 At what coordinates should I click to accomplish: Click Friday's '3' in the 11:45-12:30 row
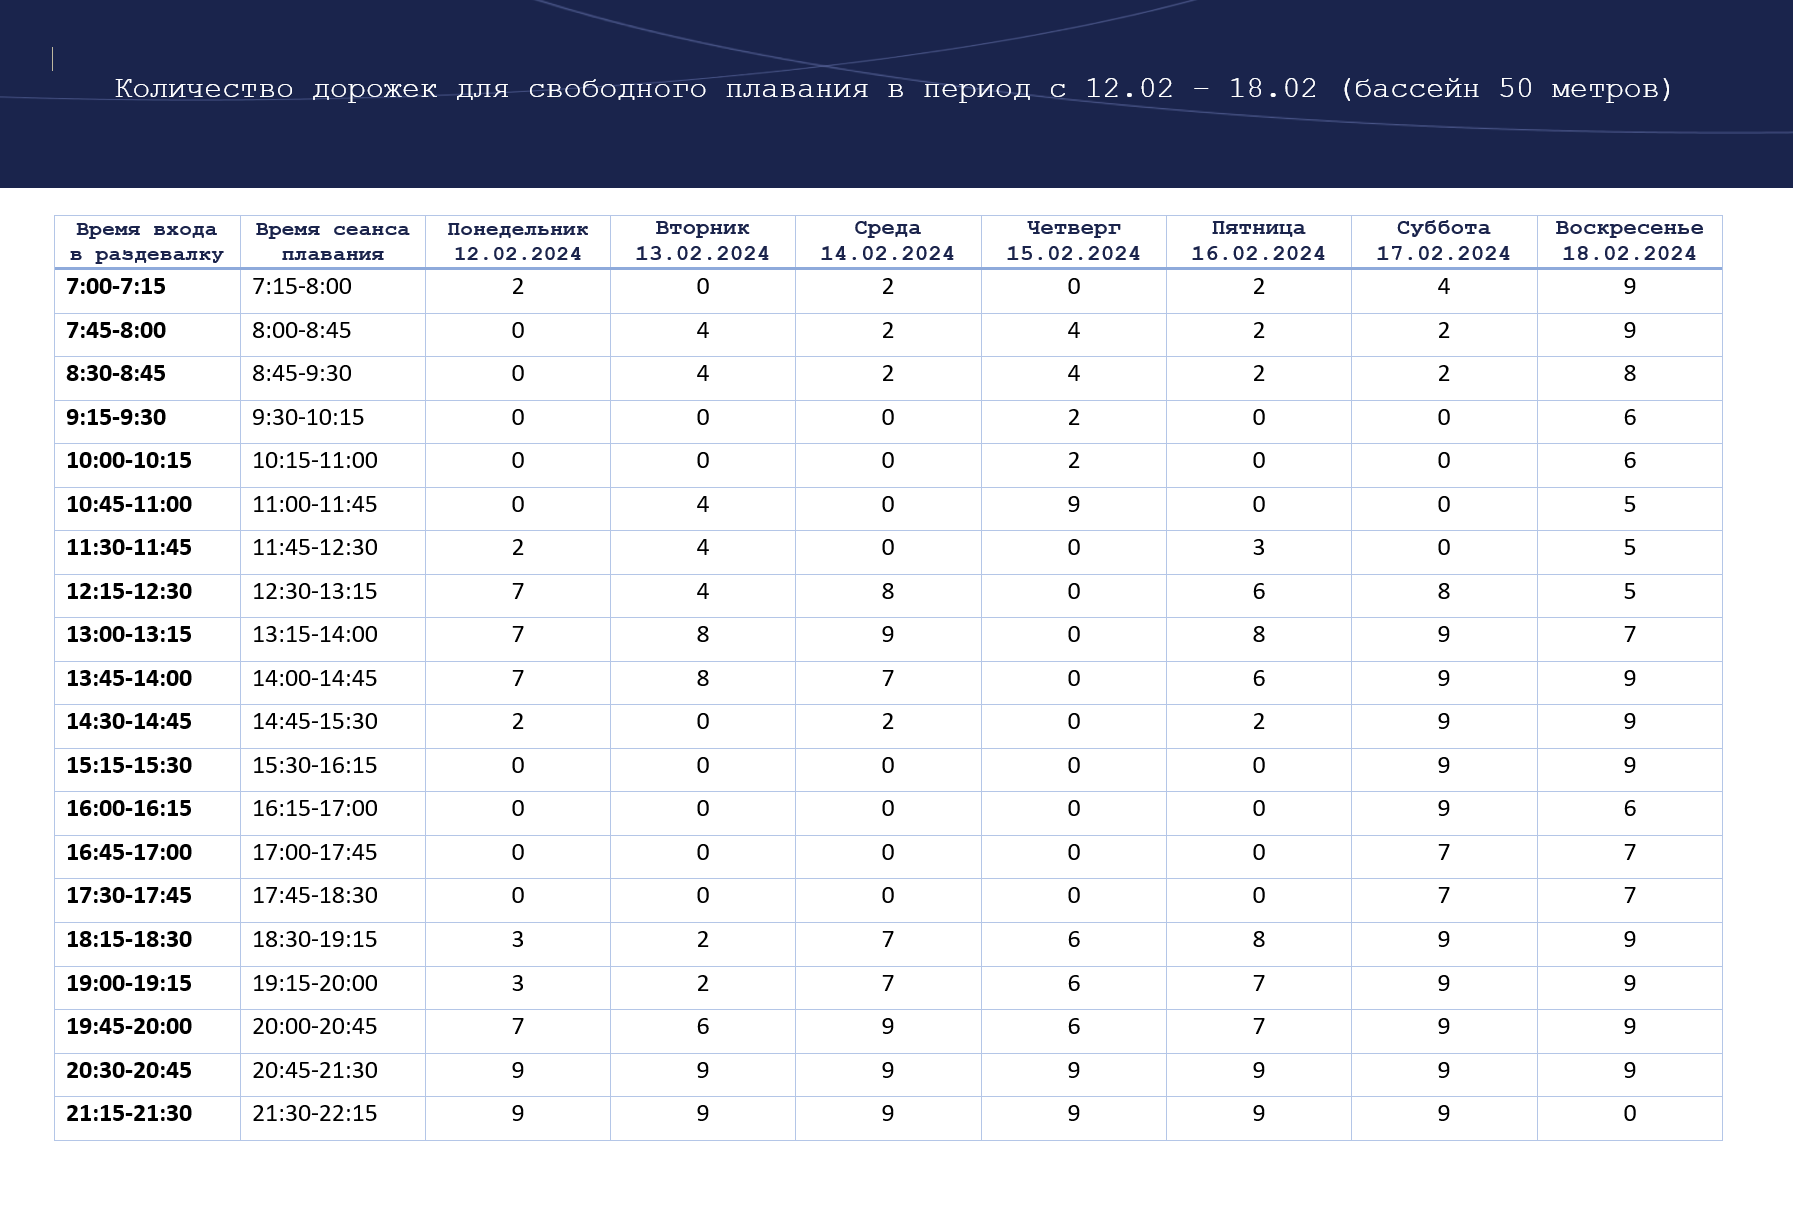pos(1259,548)
